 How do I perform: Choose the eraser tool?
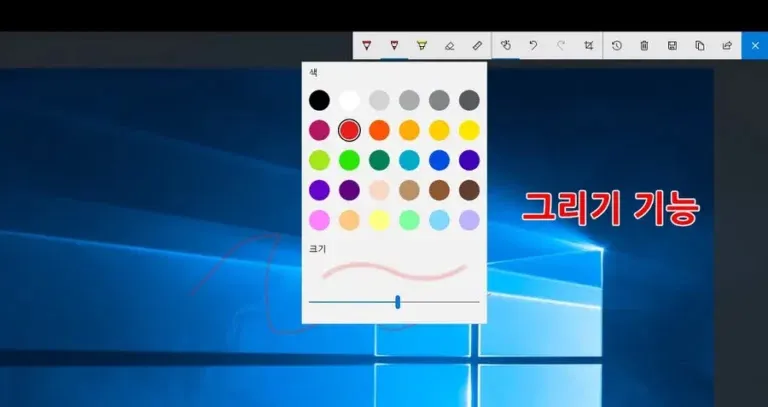(x=449, y=46)
